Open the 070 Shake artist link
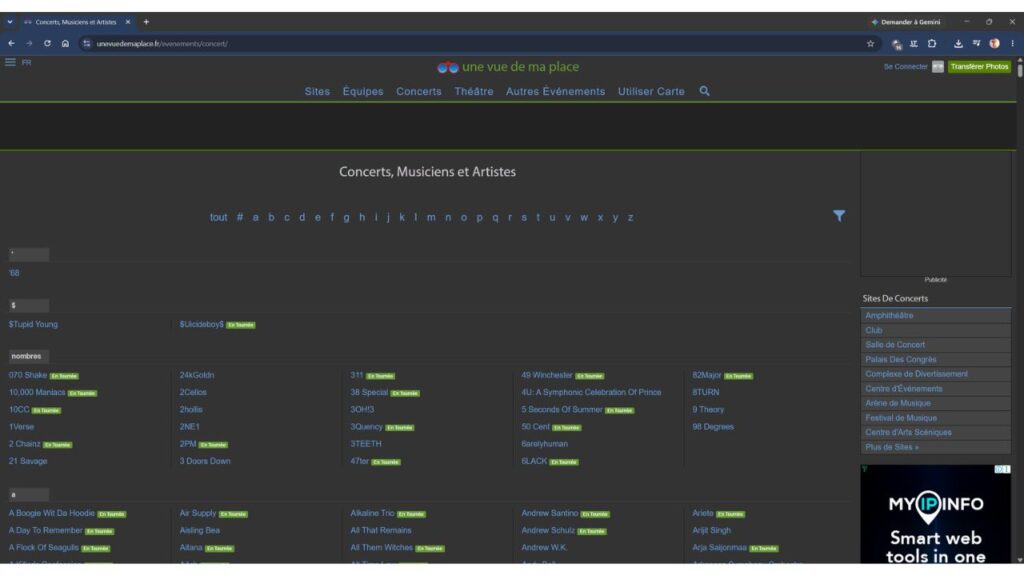This screenshot has height=576, width=1024. [x=27, y=375]
